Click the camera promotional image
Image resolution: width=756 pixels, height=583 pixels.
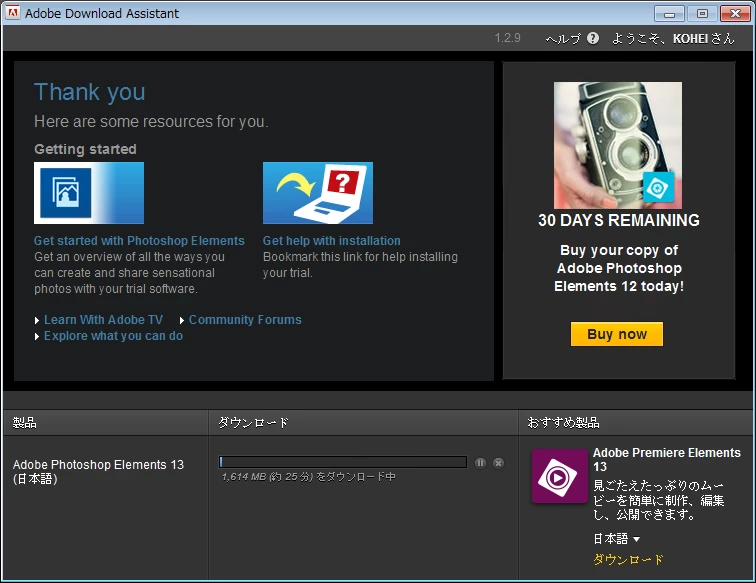click(618, 145)
